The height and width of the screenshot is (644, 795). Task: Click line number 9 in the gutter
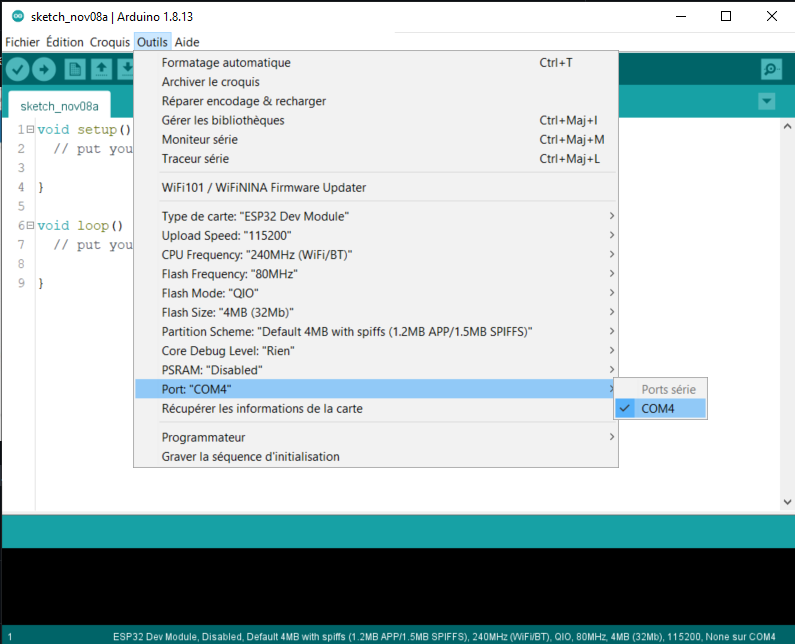point(21,283)
